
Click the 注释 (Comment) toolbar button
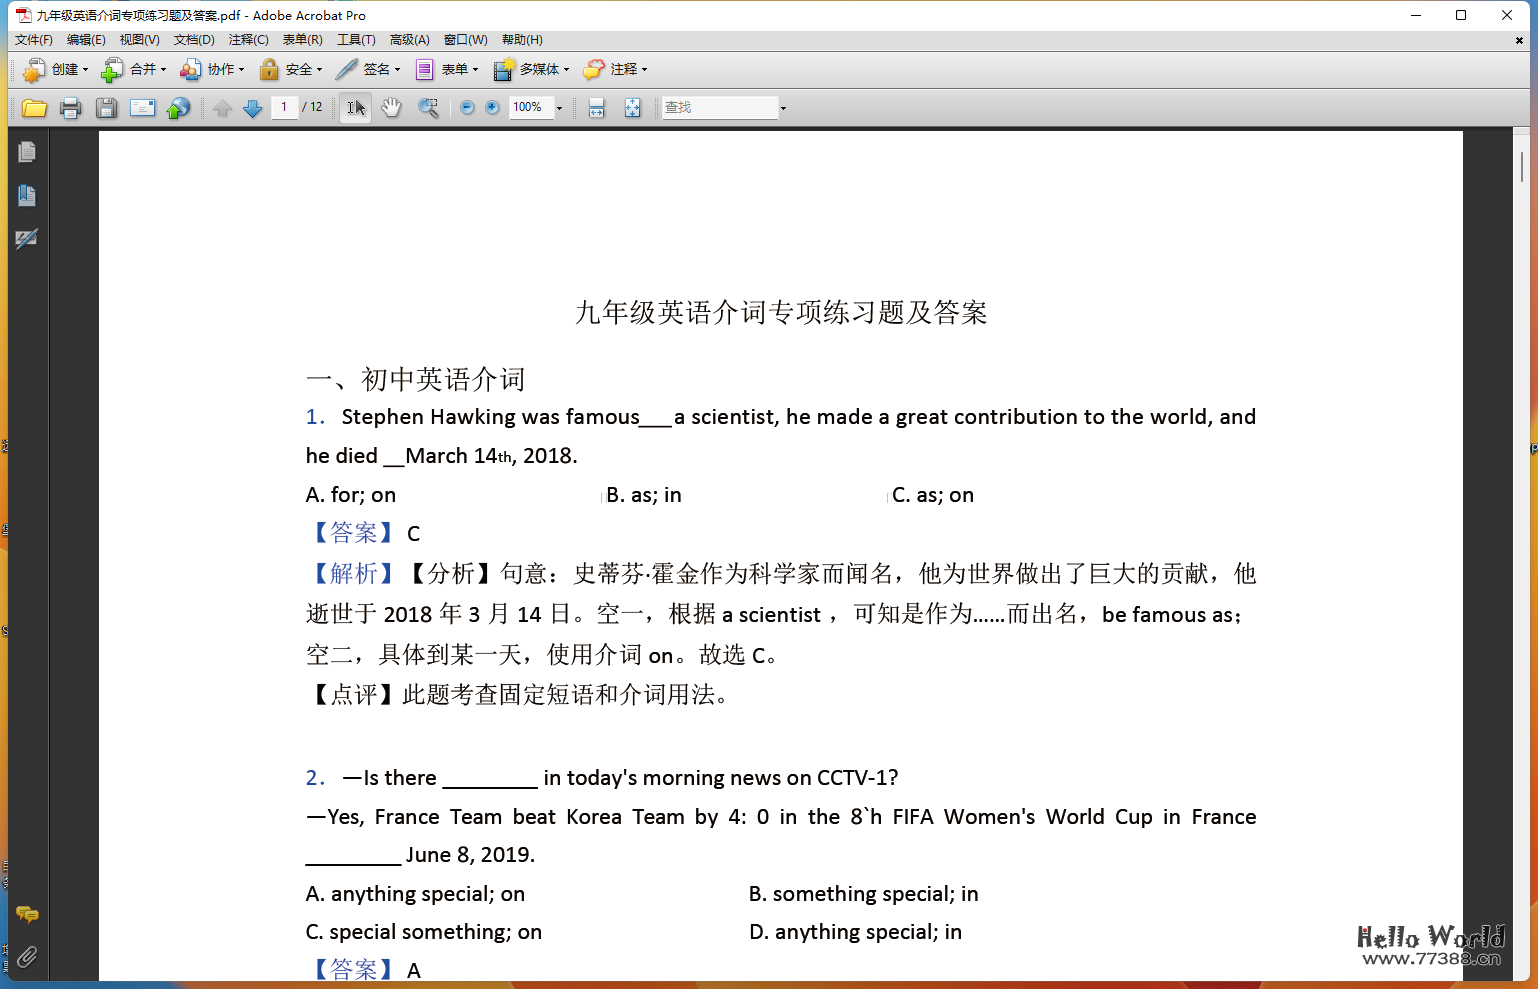click(x=615, y=69)
